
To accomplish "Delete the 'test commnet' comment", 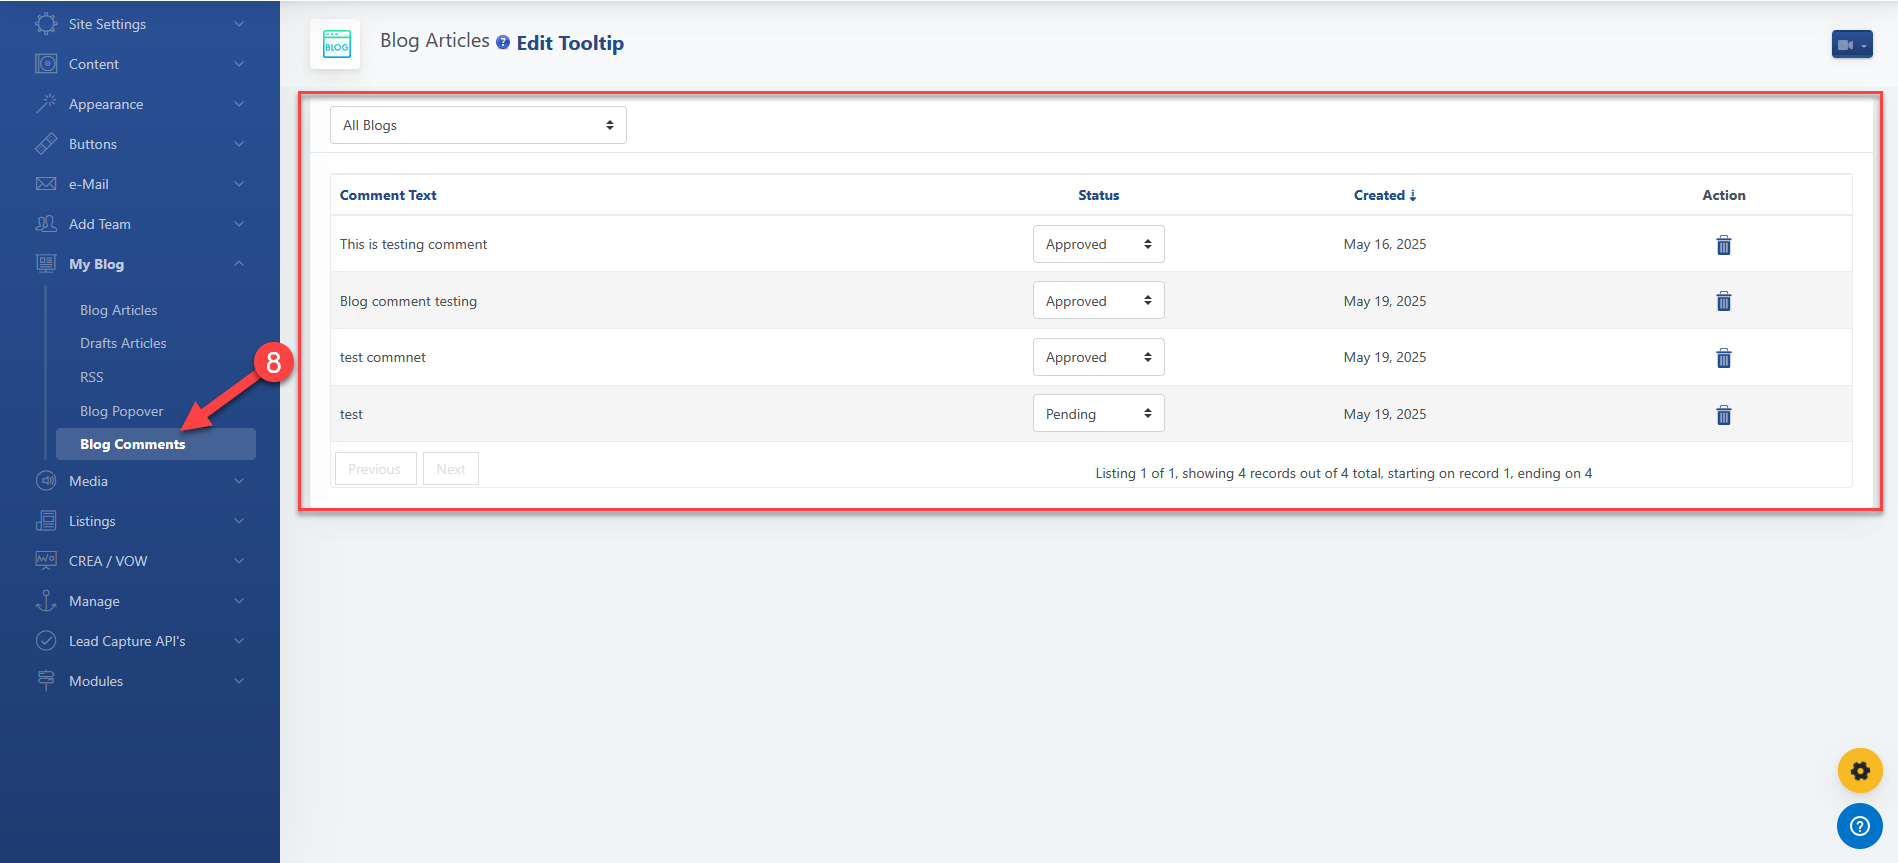I will coord(1723,358).
